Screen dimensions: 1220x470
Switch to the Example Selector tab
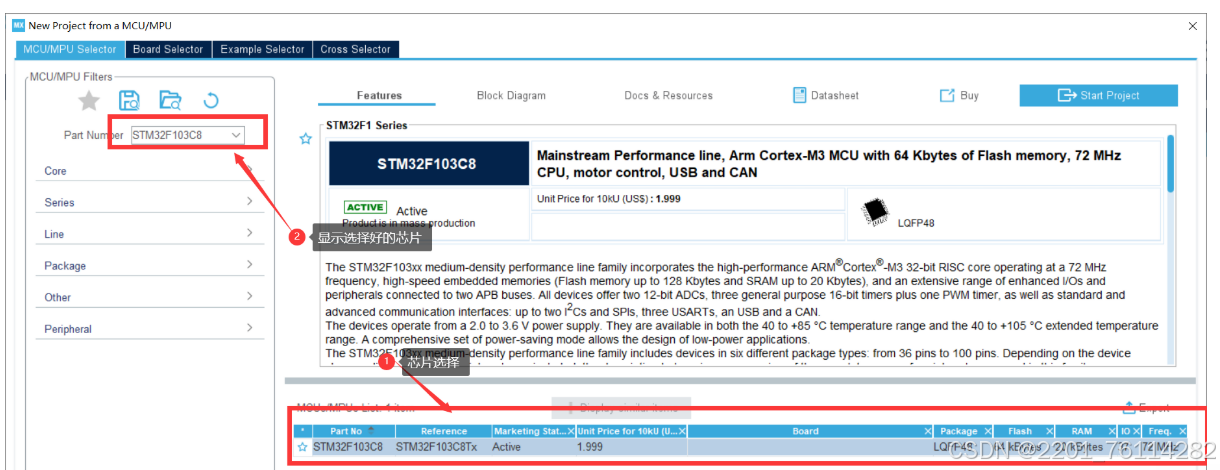262,49
